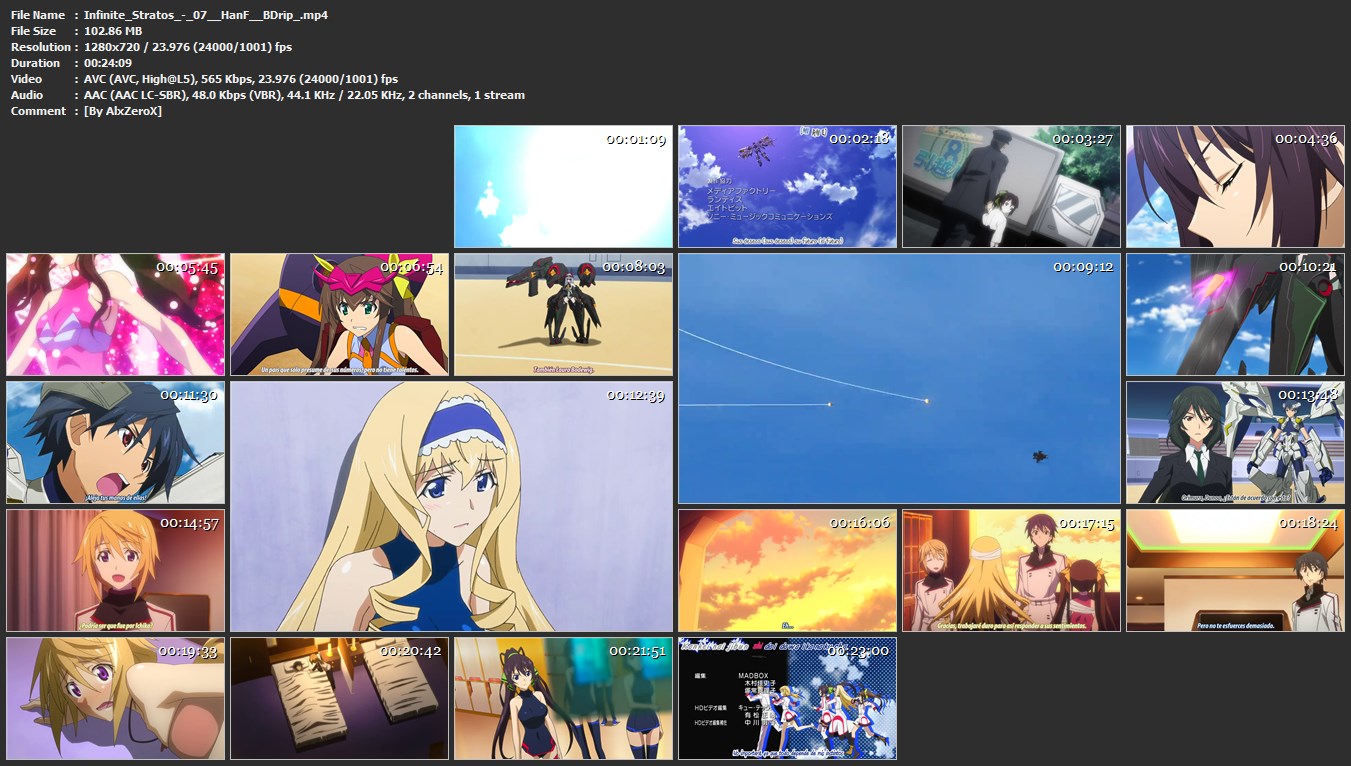Open the thumbnail stamped 00:01:09

point(563,186)
